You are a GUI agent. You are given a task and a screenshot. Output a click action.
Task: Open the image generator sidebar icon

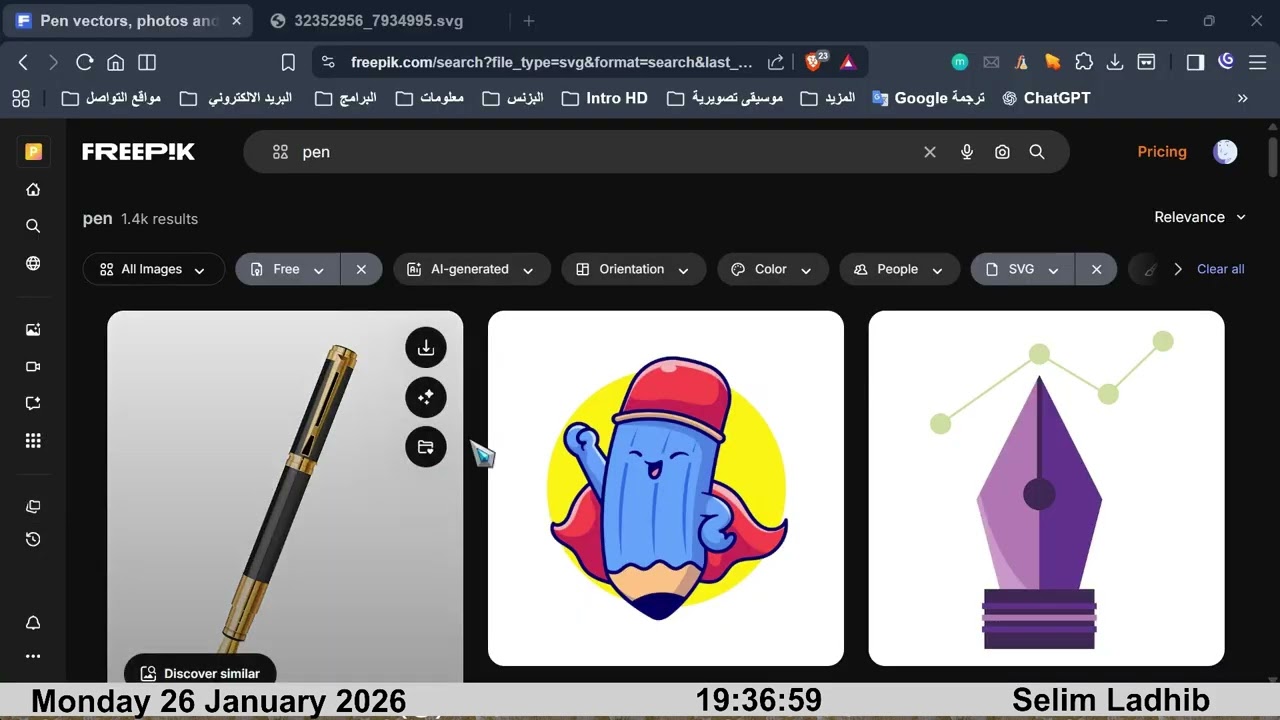[33, 330]
